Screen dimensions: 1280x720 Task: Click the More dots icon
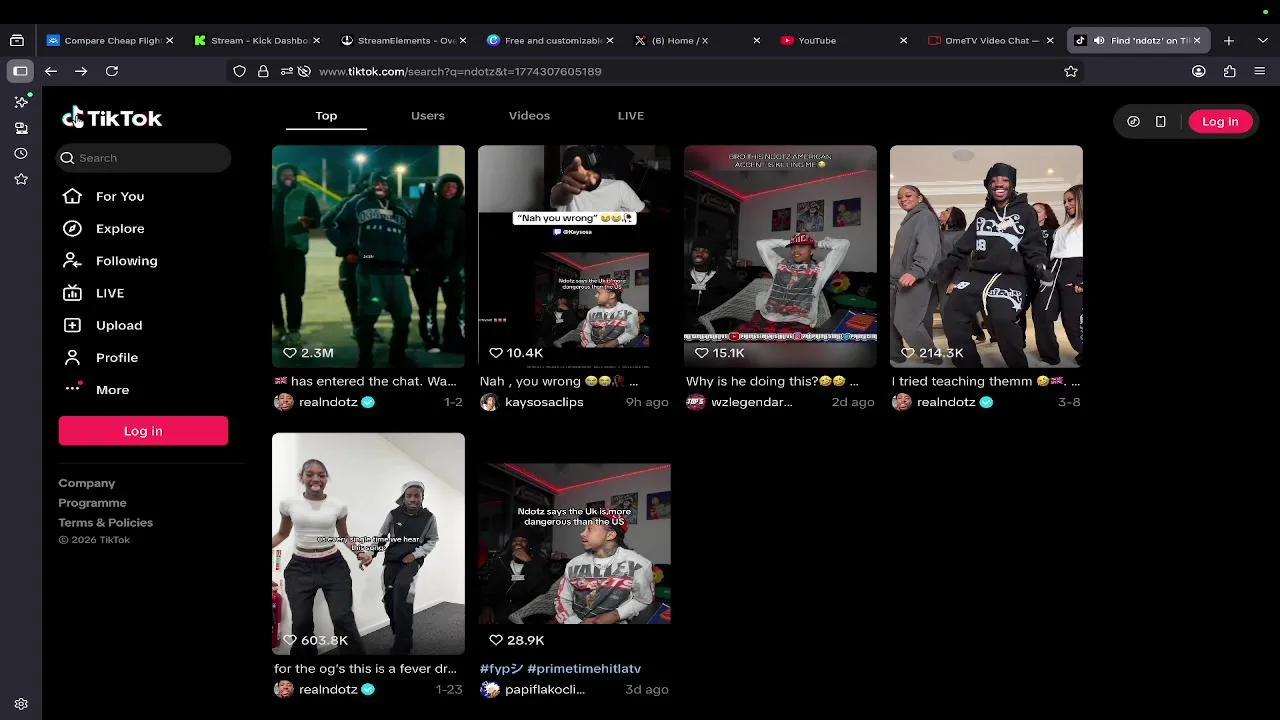click(x=72, y=389)
